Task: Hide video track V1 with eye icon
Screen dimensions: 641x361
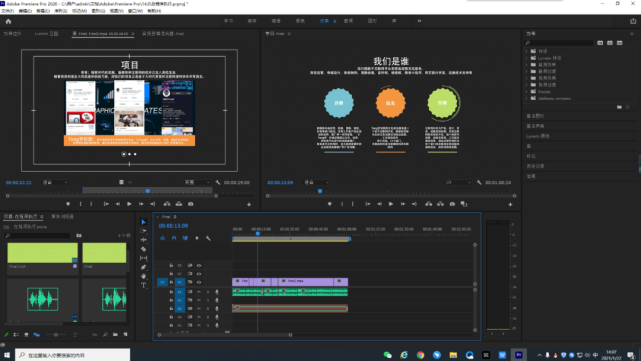Action: (199, 282)
